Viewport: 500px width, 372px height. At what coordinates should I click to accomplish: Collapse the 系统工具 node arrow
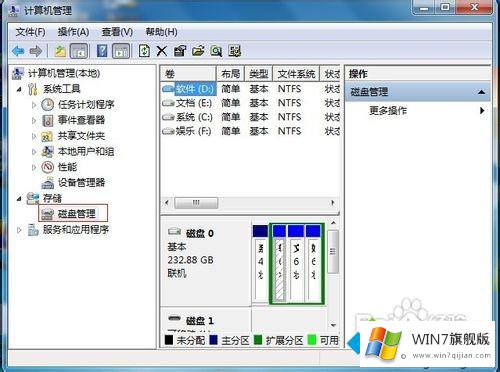(x=19, y=89)
